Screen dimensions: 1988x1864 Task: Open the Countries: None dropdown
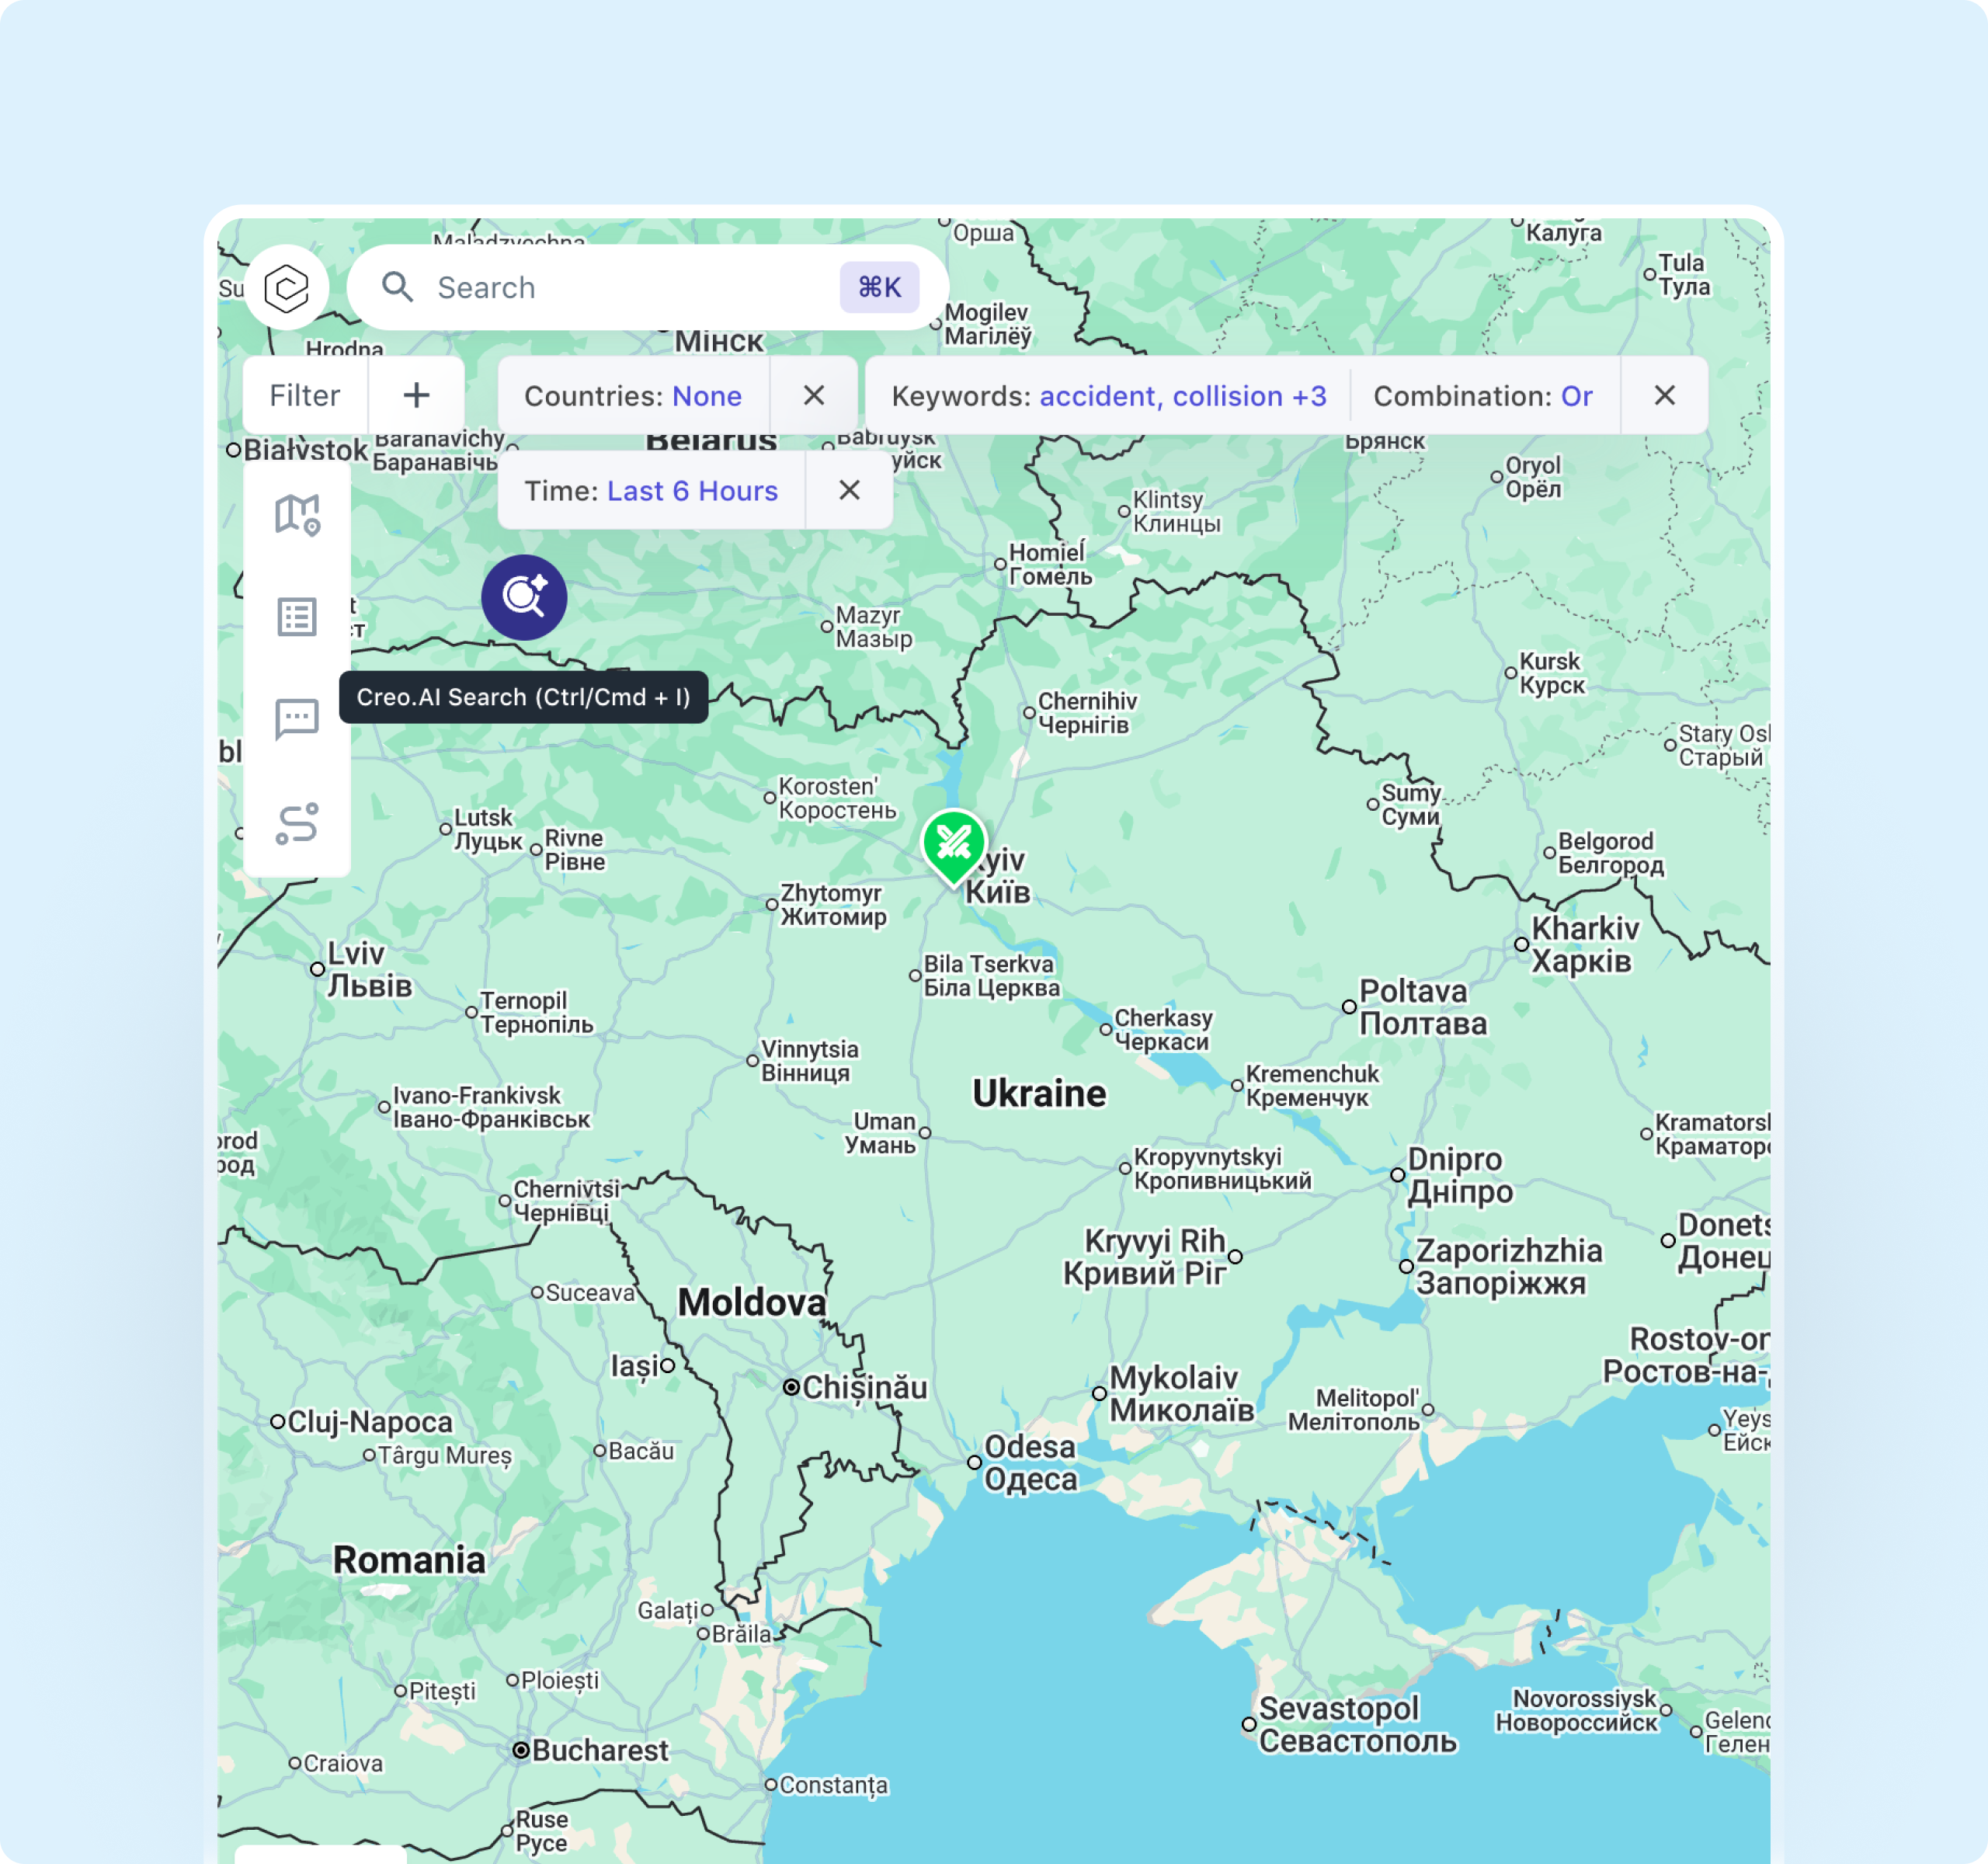tap(633, 396)
